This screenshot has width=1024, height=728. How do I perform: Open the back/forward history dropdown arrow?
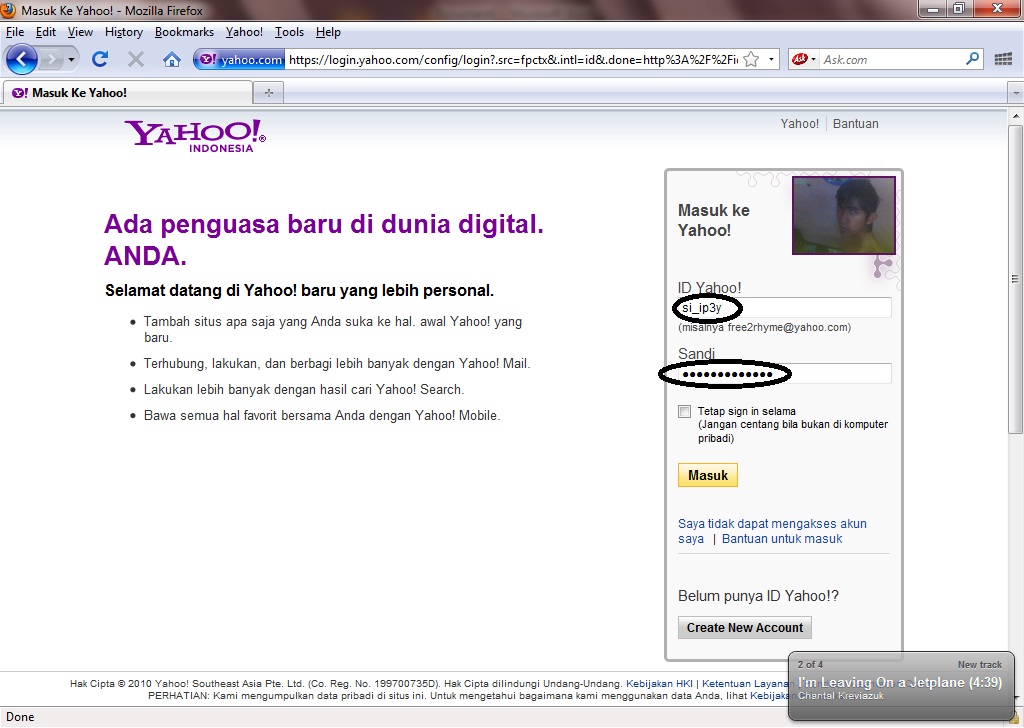coord(71,59)
